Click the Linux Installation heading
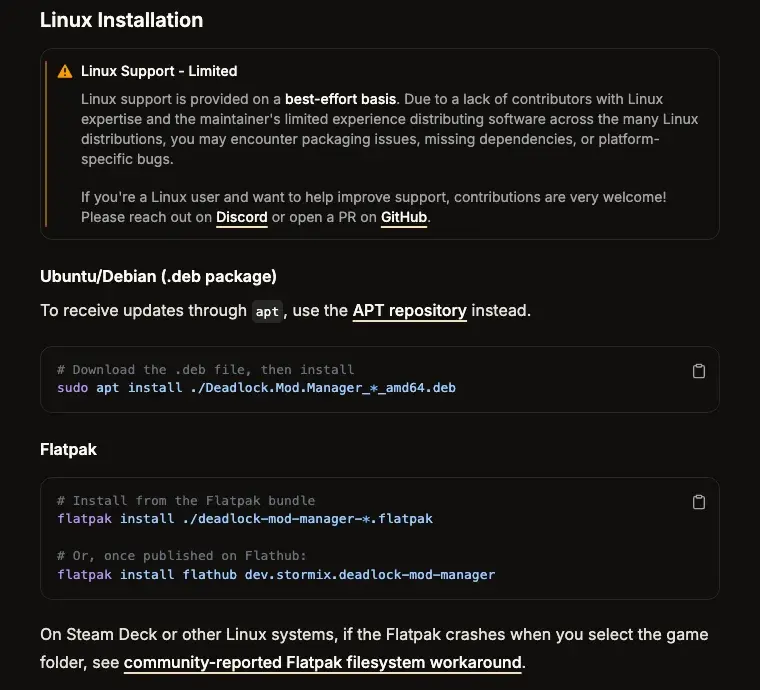This screenshot has width=760, height=690. tap(121, 20)
